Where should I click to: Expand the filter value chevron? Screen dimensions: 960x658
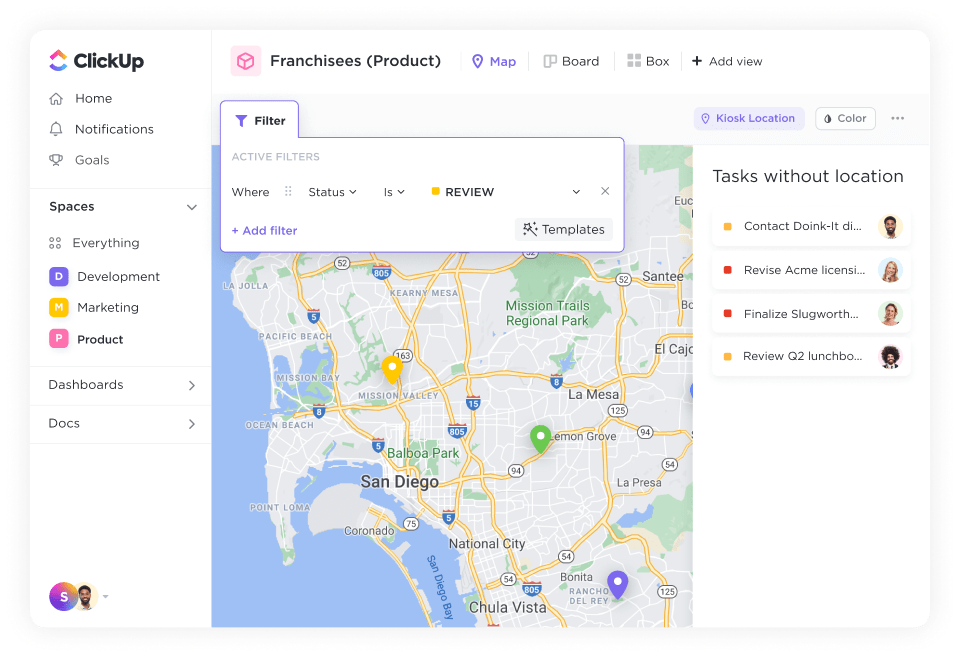[x=576, y=192]
